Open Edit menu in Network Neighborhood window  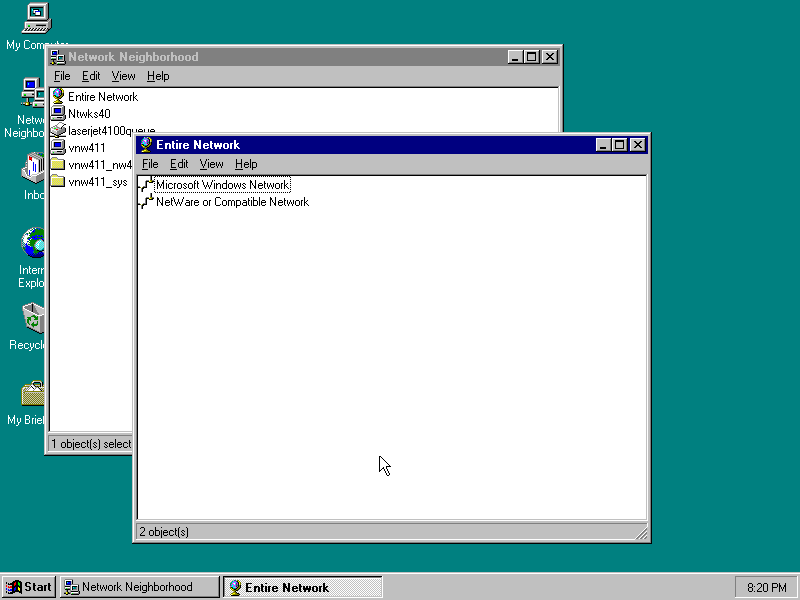(x=91, y=76)
